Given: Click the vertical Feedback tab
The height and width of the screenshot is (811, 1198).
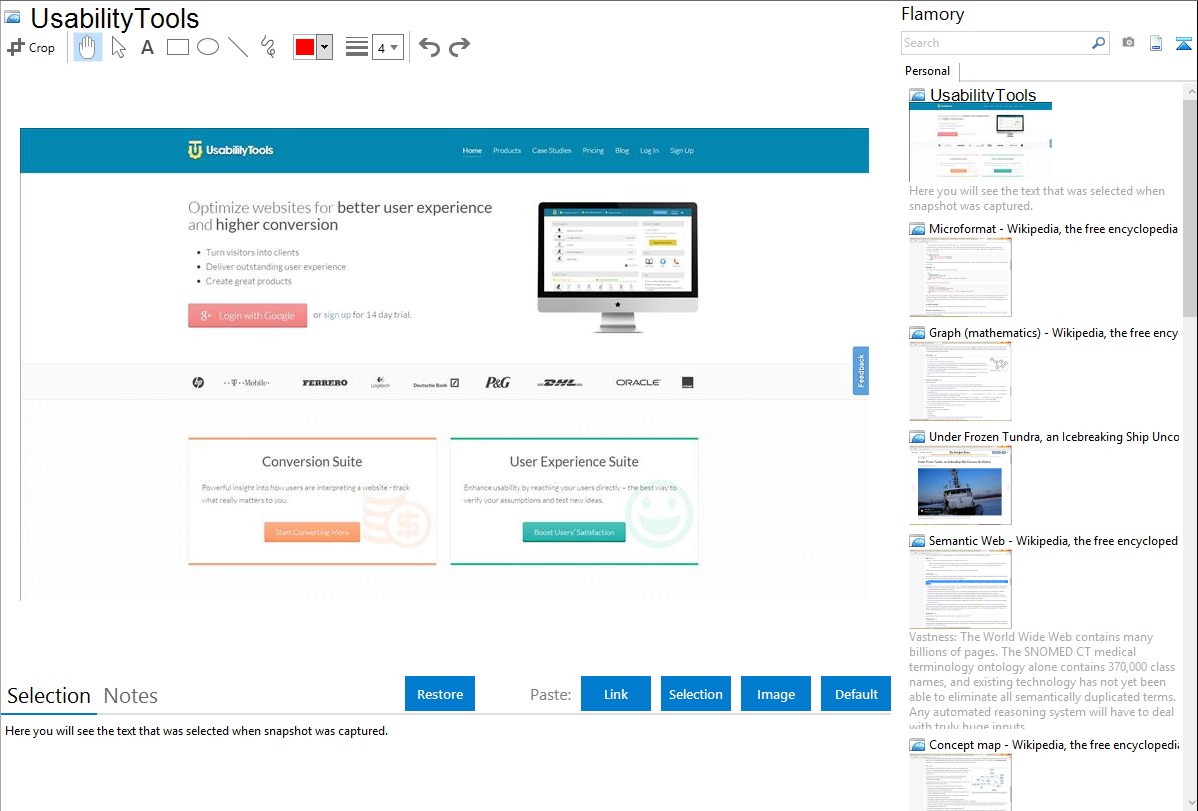Looking at the screenshot, I should [x=861, y=371].
